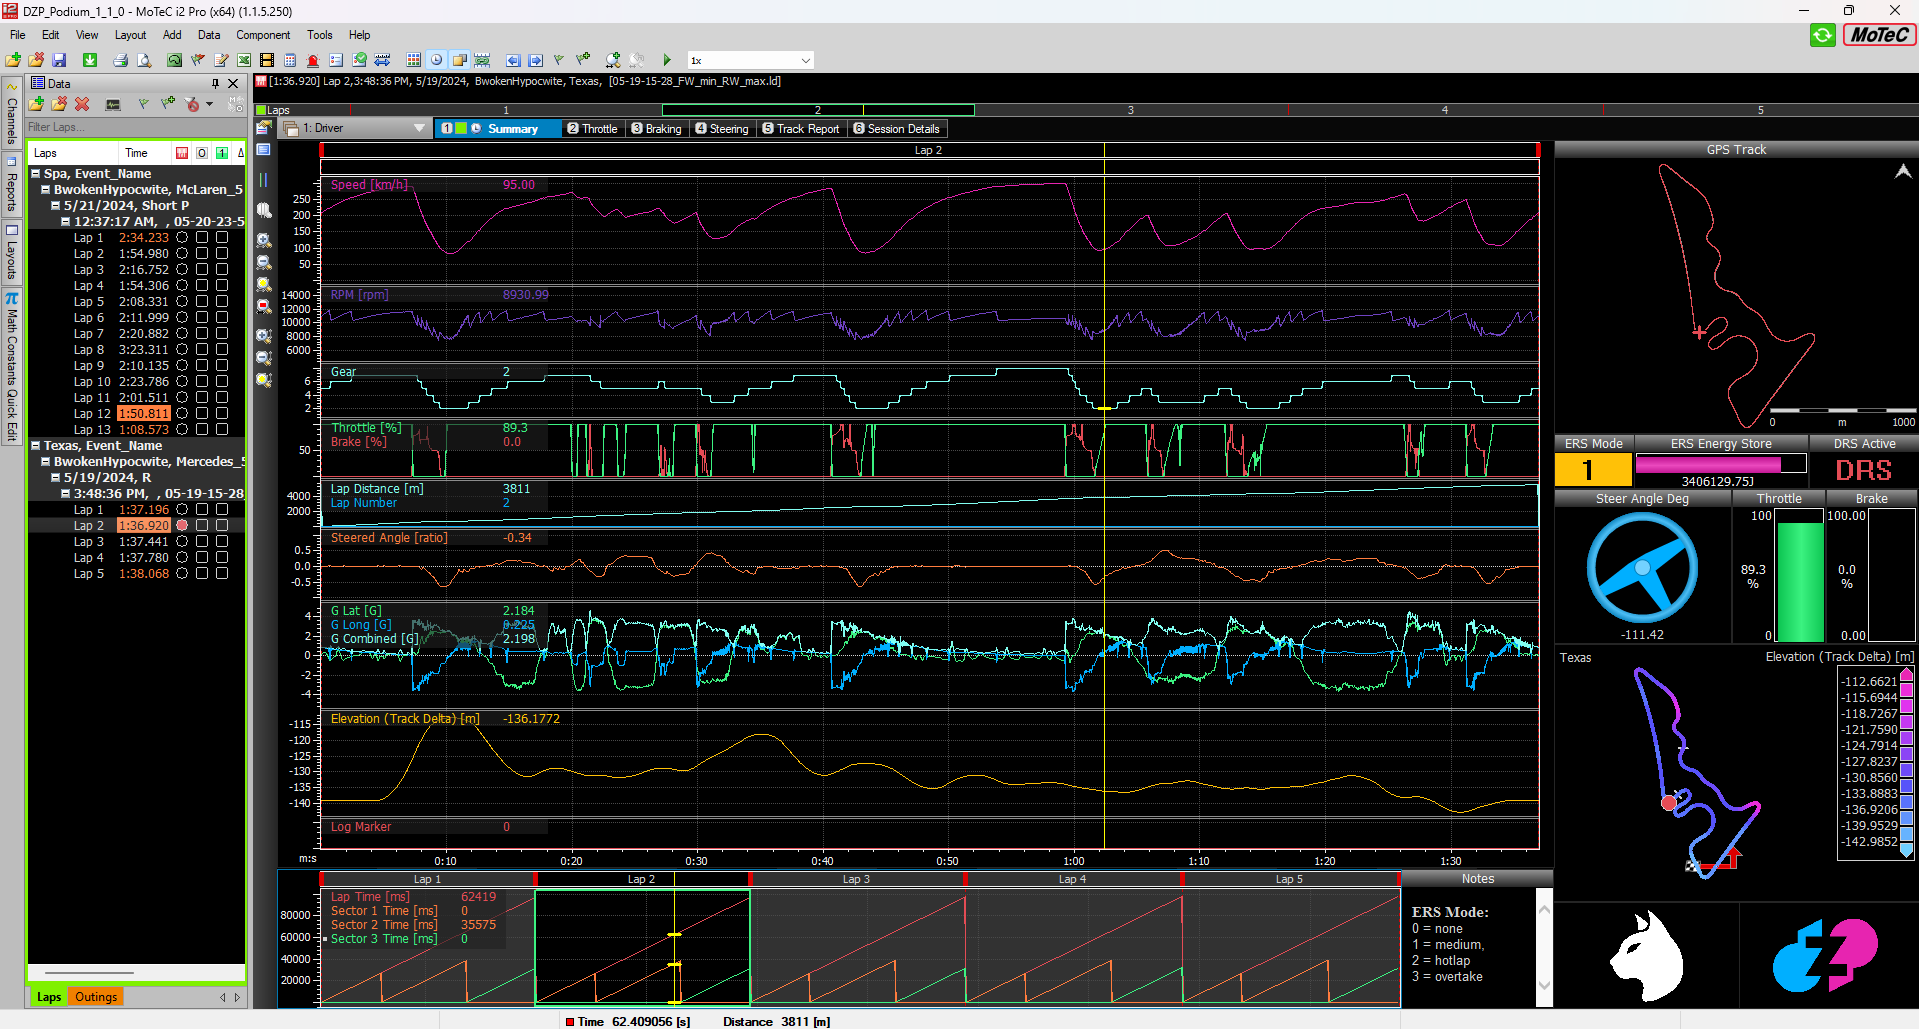Click the Close Log File toolbar icon

tap(36, 60)
